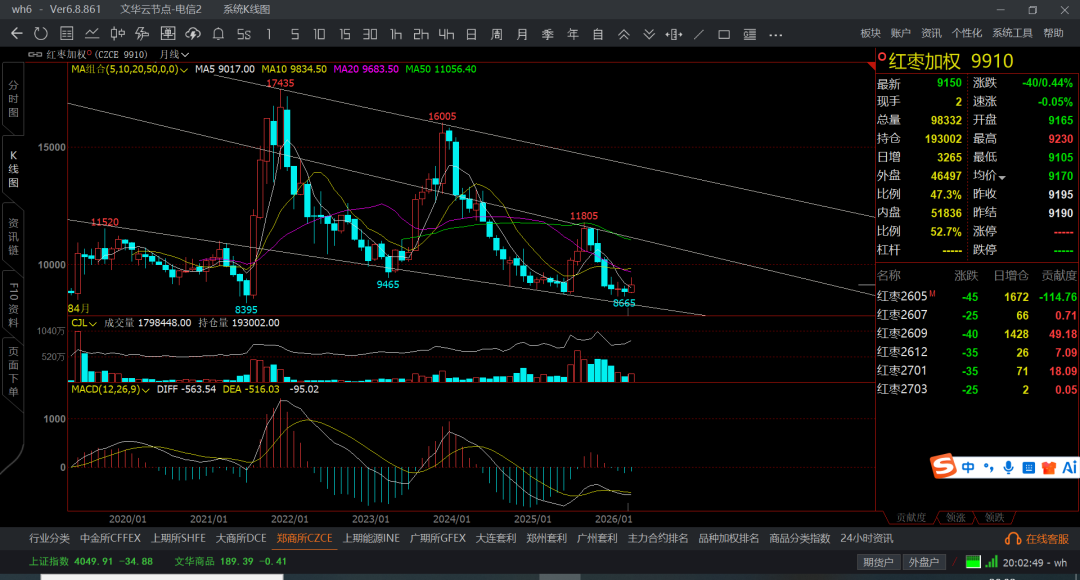Switch chart period to daily (日)
1080x580 pixels.
point(470,34)
